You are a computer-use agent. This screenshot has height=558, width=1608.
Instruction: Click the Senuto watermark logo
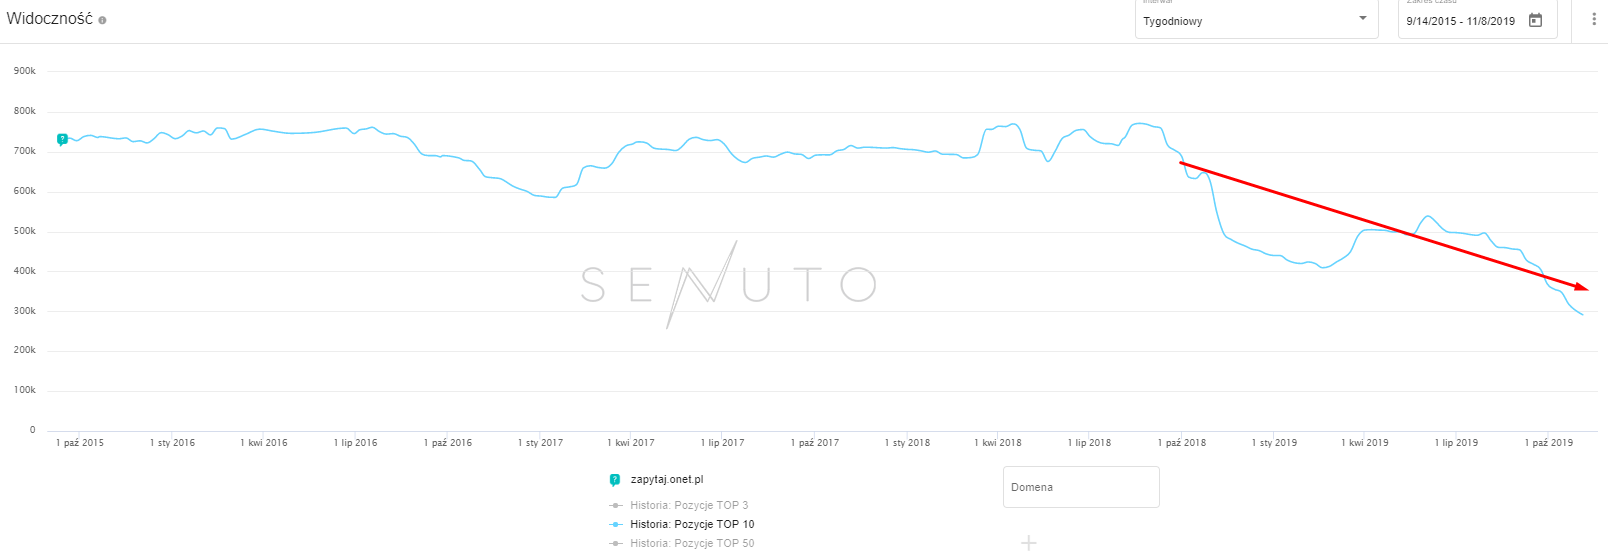728,285
